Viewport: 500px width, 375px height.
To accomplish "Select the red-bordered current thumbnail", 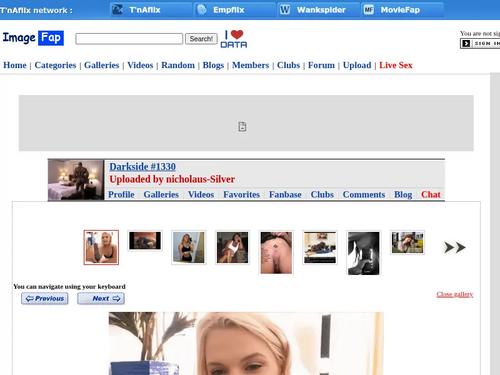I will 101,247.
